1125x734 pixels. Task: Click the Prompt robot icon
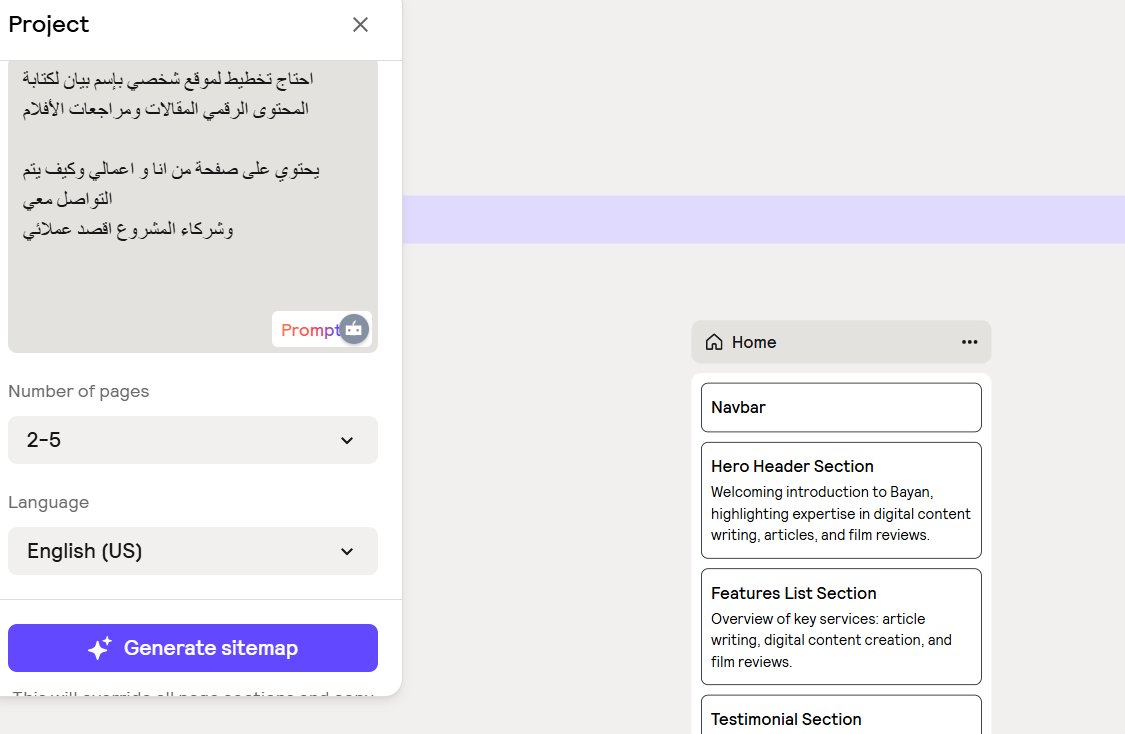click(354, 329)
